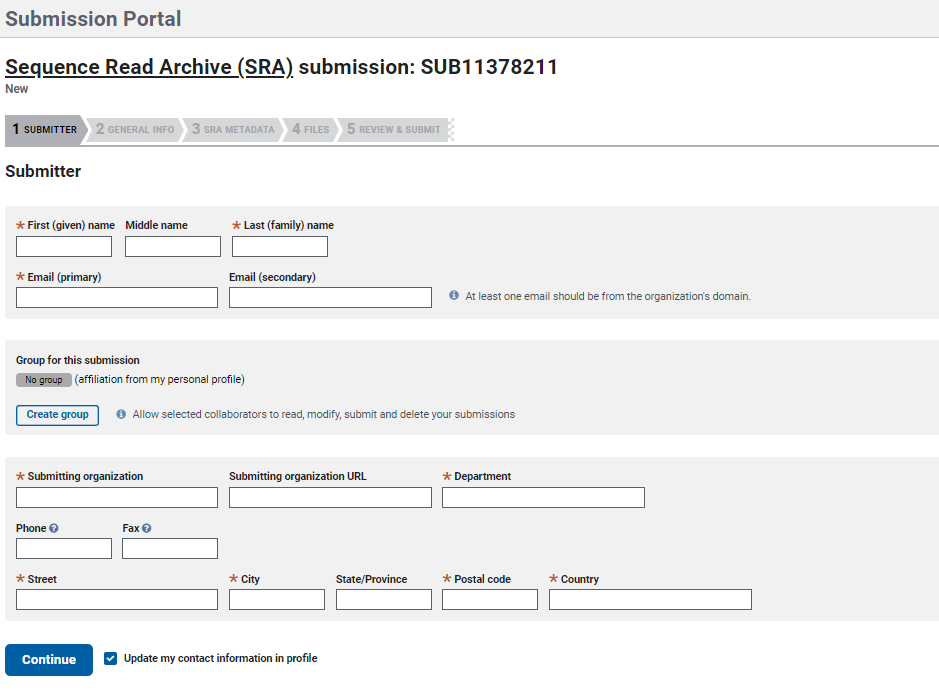Click 'Allow selected collaborators' description text
The height and width of the screenshot is (695, 939).
(x=323, y=414)
